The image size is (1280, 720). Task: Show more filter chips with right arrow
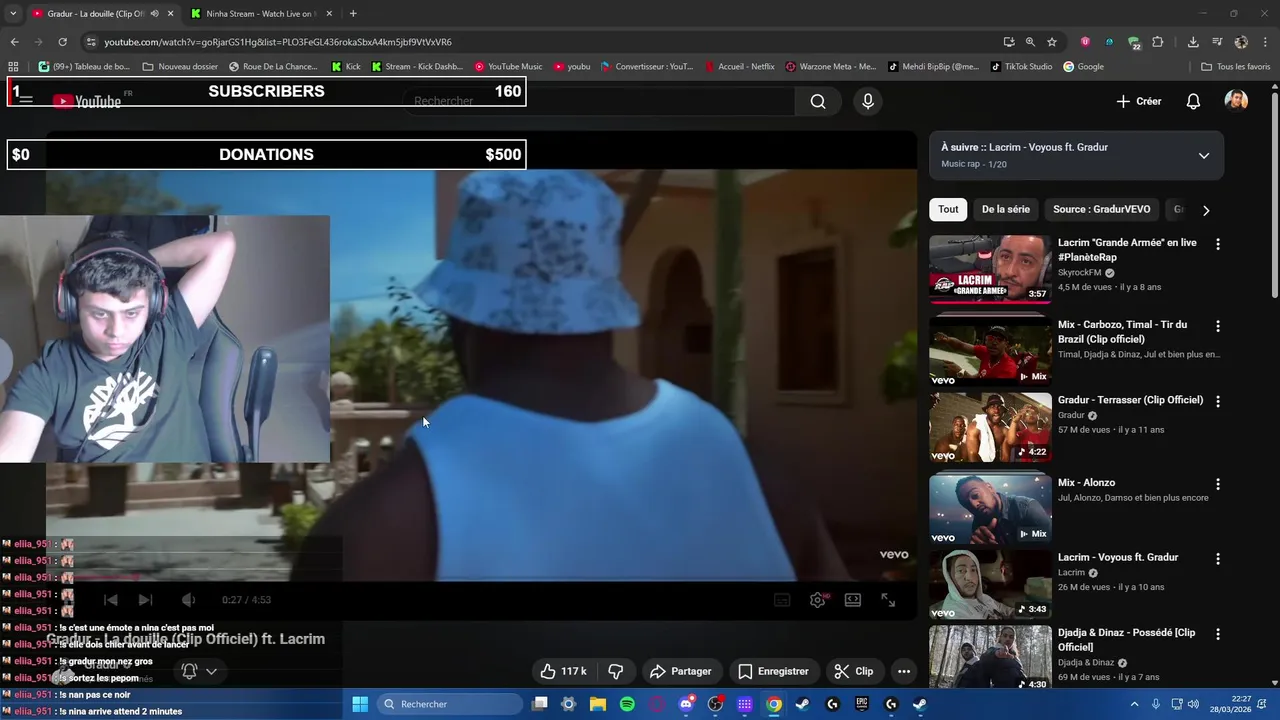(x=1206, y=210)
